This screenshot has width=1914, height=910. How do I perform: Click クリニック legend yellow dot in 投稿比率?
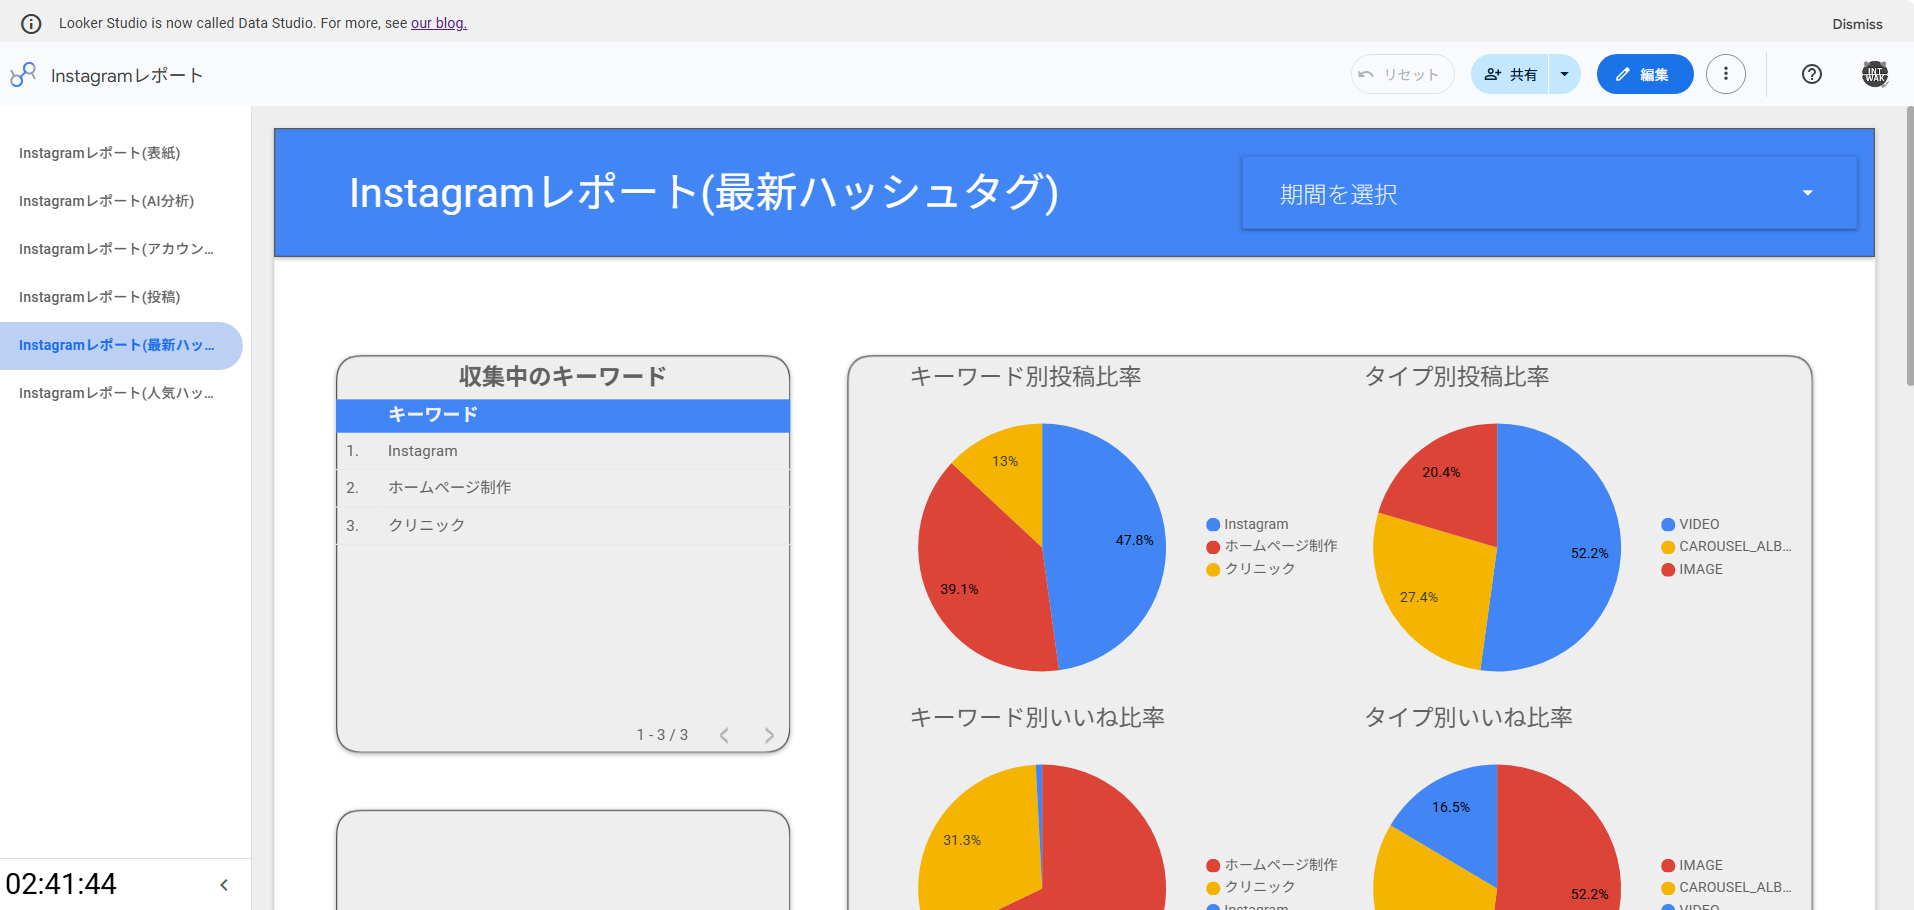click(x=1213, y=569)
